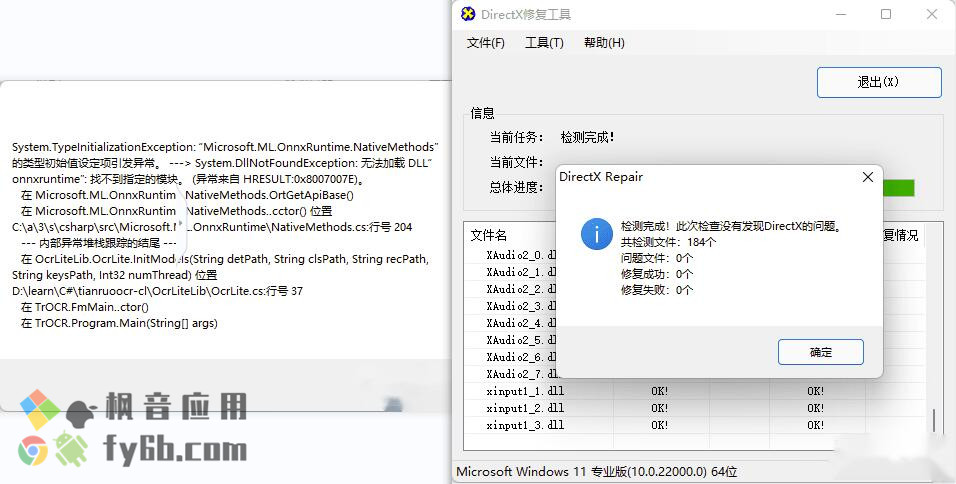The height and width of the screenshot is (484, 956).
Task: Select the XAudio2_1.dll row
Action: tap(521, 272)
